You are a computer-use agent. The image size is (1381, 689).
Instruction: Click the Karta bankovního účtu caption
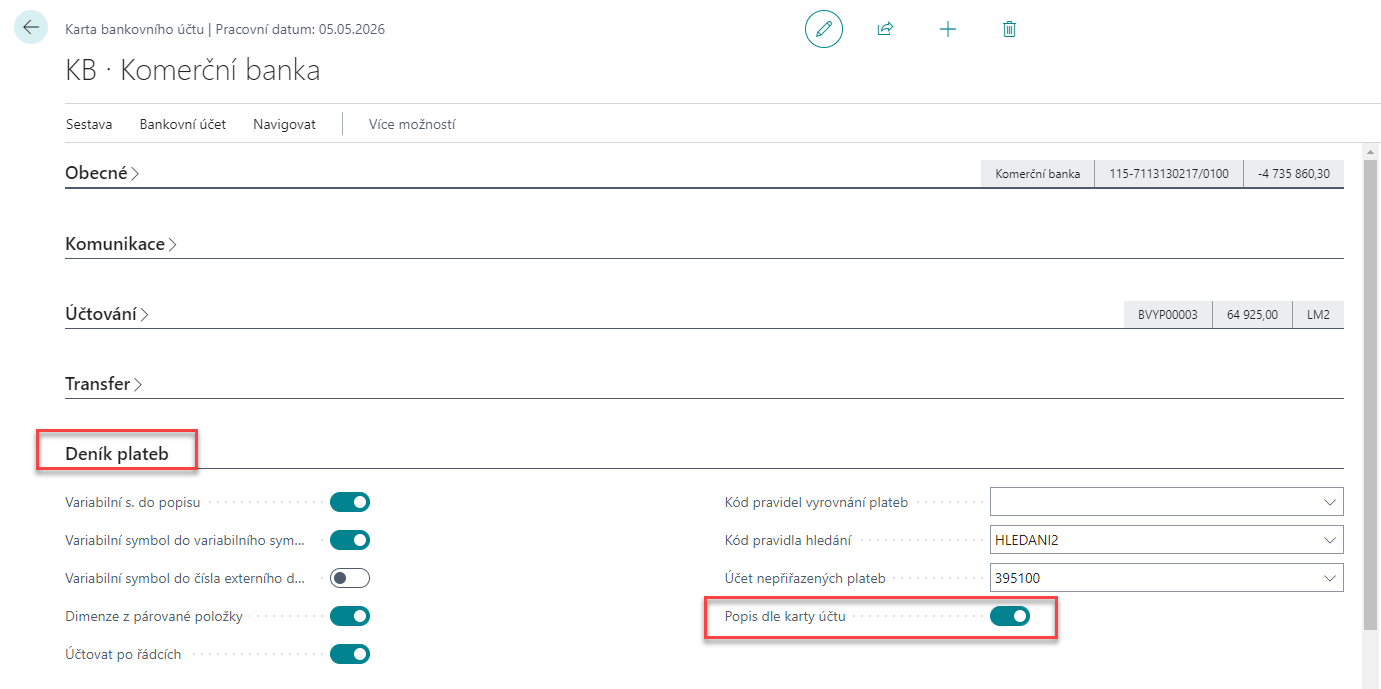click(x=135, y=29)
